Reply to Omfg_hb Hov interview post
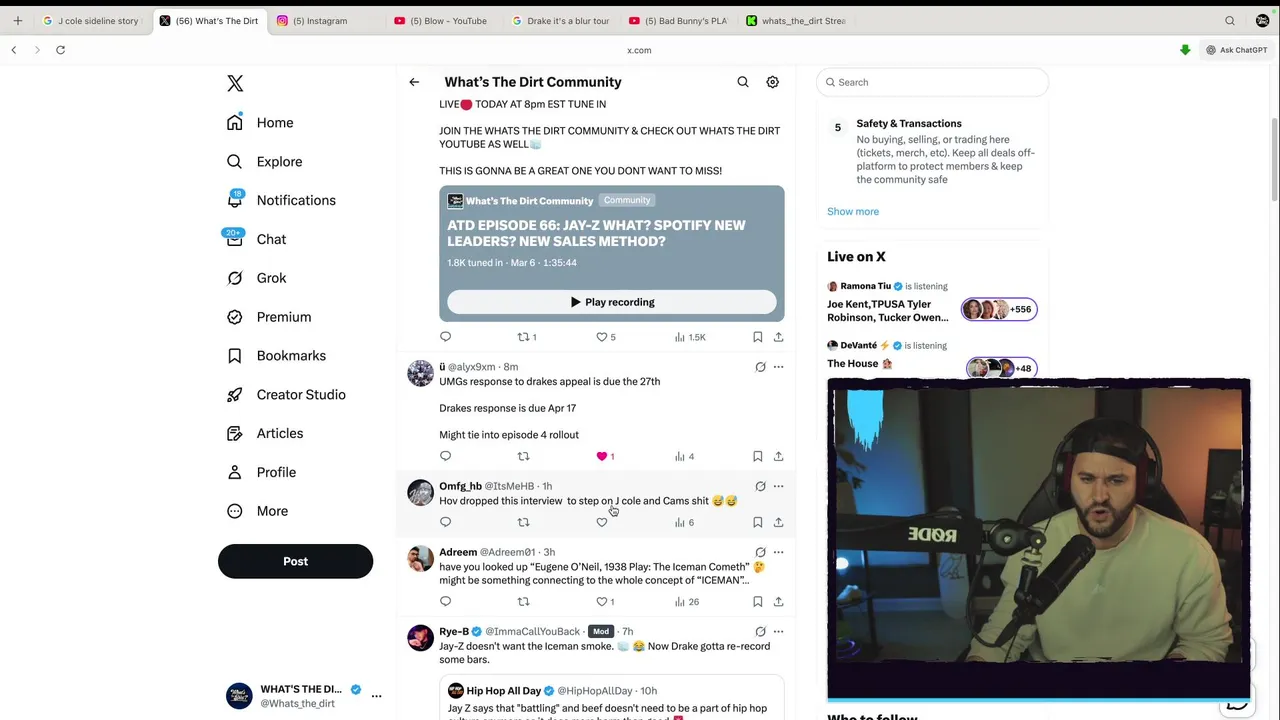Viewport: 1280px width, 720px height. coord(446,522)
